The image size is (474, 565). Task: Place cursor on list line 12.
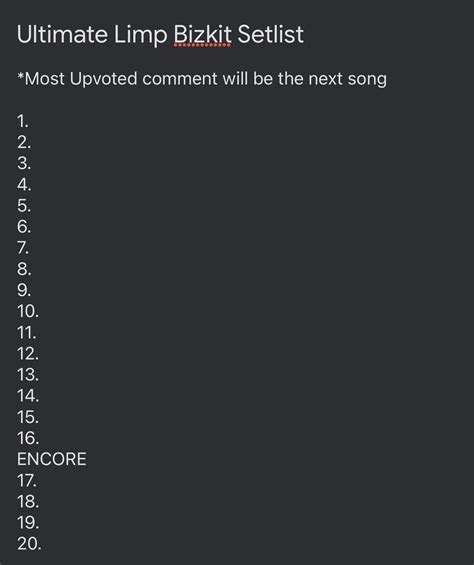[28, 353]
